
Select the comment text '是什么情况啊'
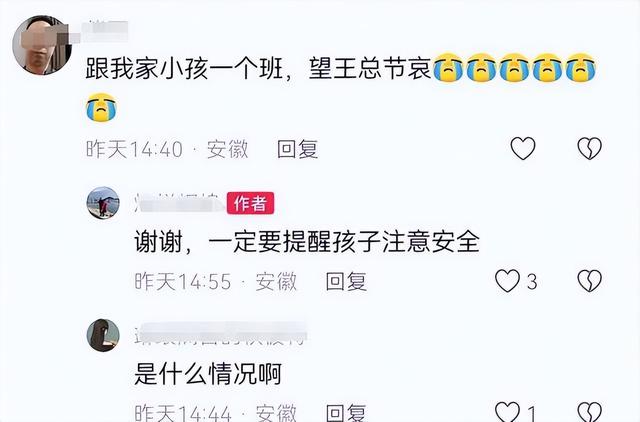point(208,374)
